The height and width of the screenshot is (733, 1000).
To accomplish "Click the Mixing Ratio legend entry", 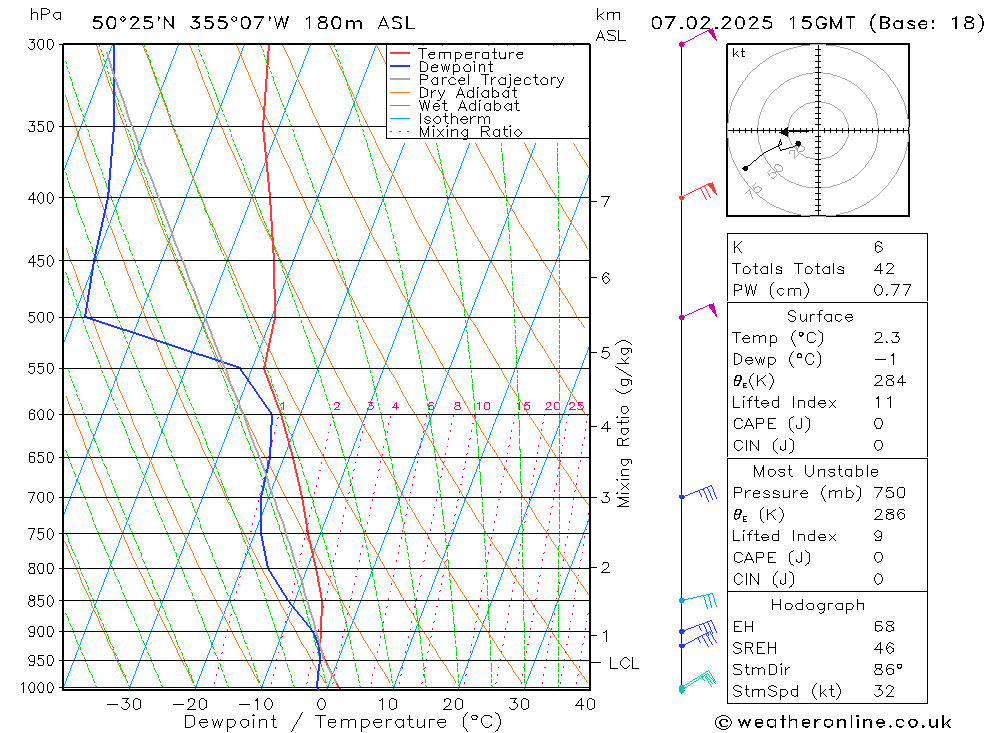I will point(471,132).
